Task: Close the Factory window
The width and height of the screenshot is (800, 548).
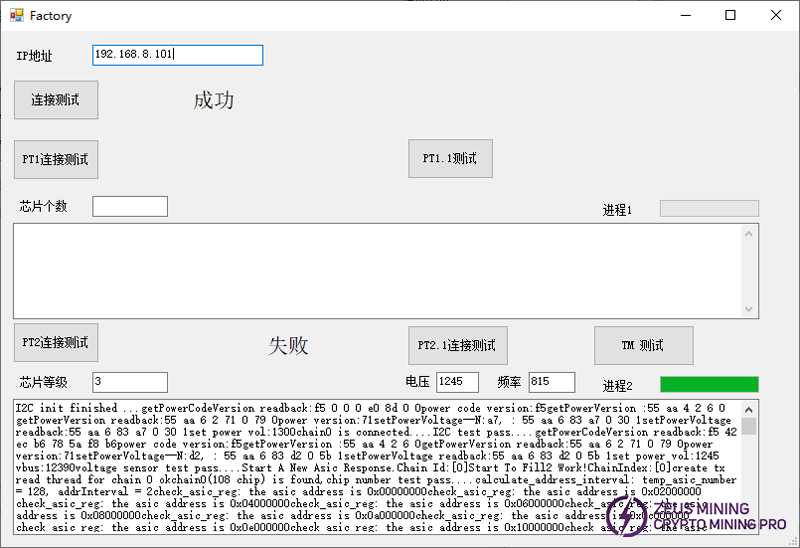Action: point(776,16)
